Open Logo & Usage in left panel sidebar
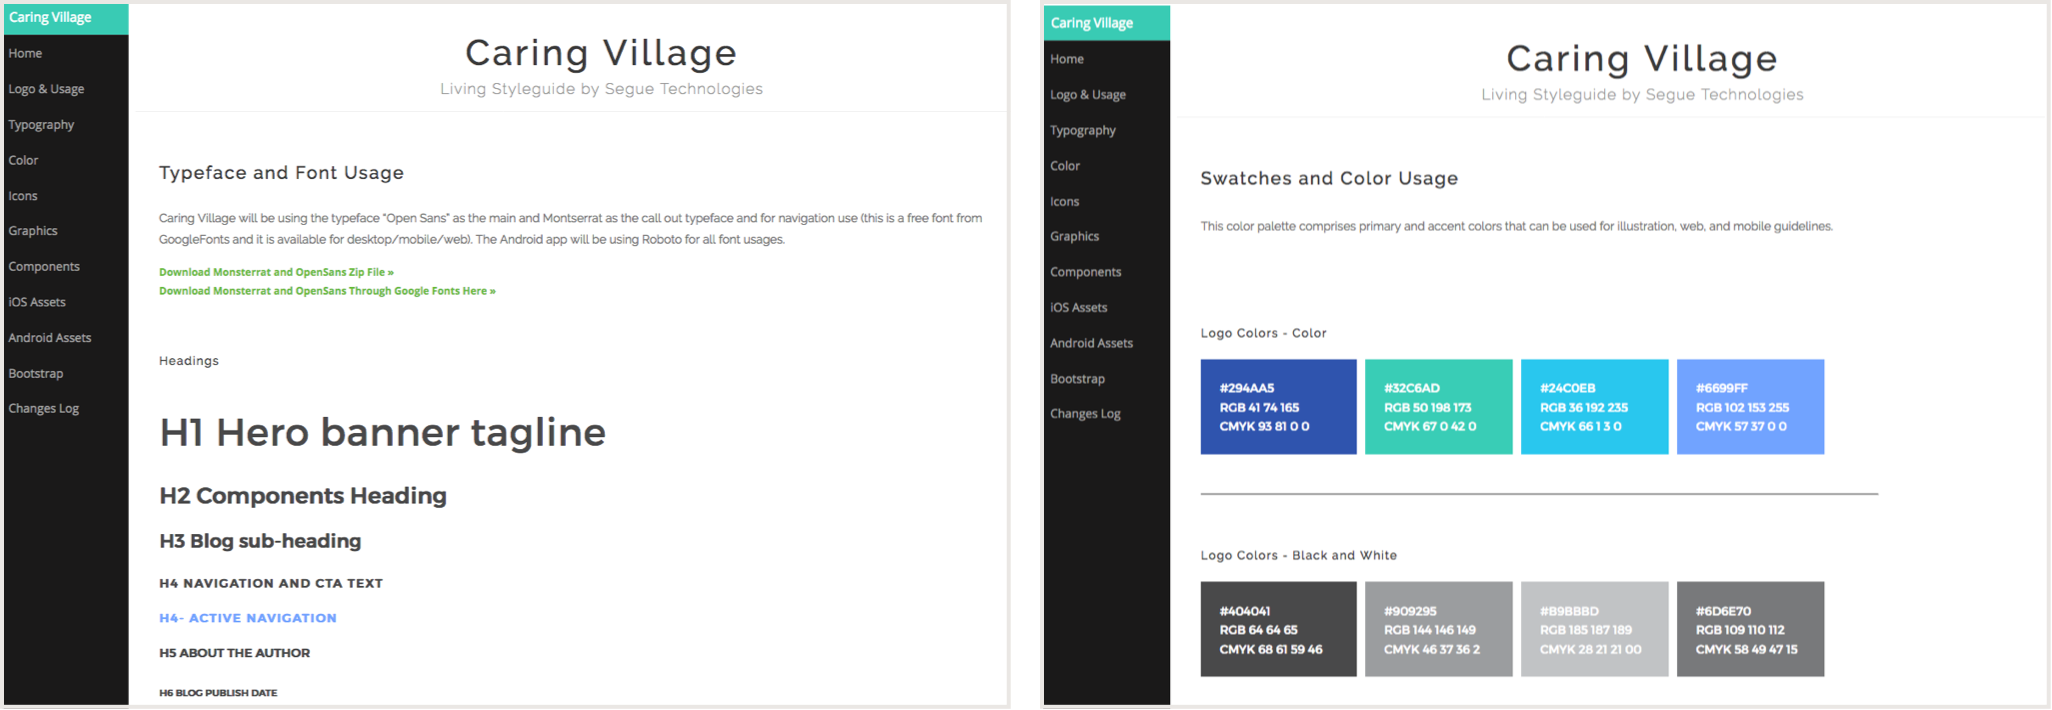The image size is (2052, 710). [46, 89]
